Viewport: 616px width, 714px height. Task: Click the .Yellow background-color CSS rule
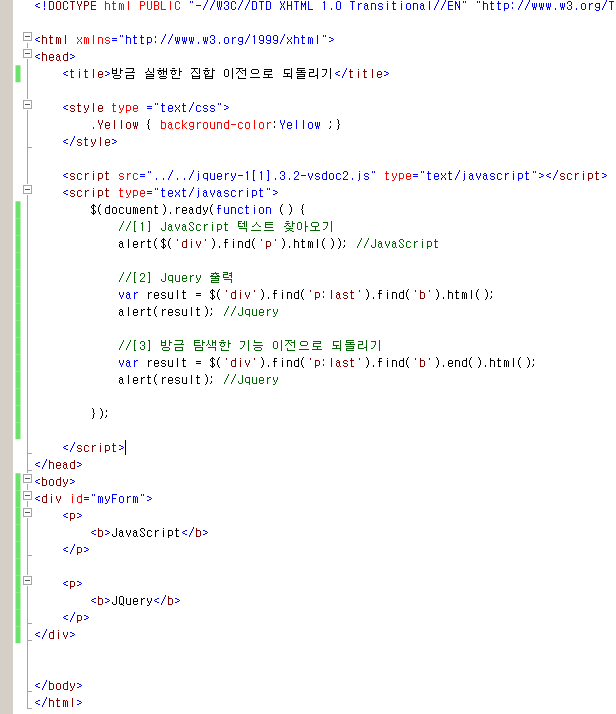[216, 125]
